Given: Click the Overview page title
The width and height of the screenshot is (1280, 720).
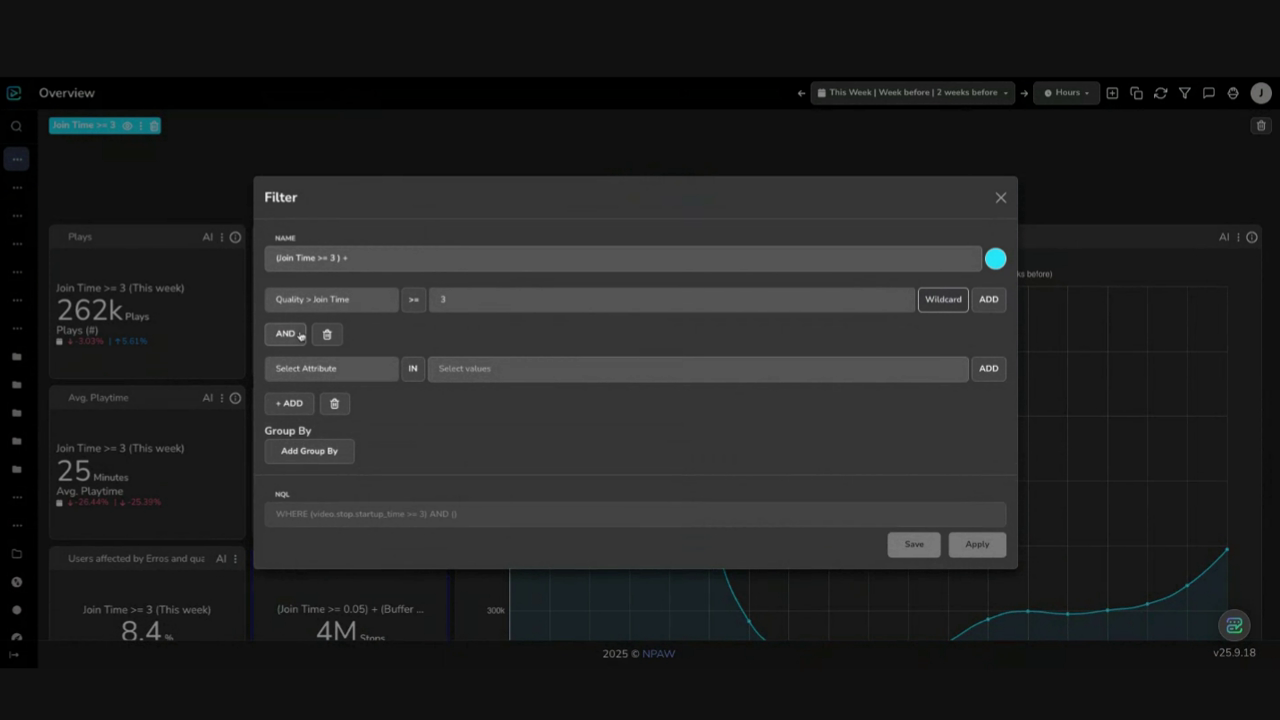Looking at the screenshot, I should click(x=67, y=93).
